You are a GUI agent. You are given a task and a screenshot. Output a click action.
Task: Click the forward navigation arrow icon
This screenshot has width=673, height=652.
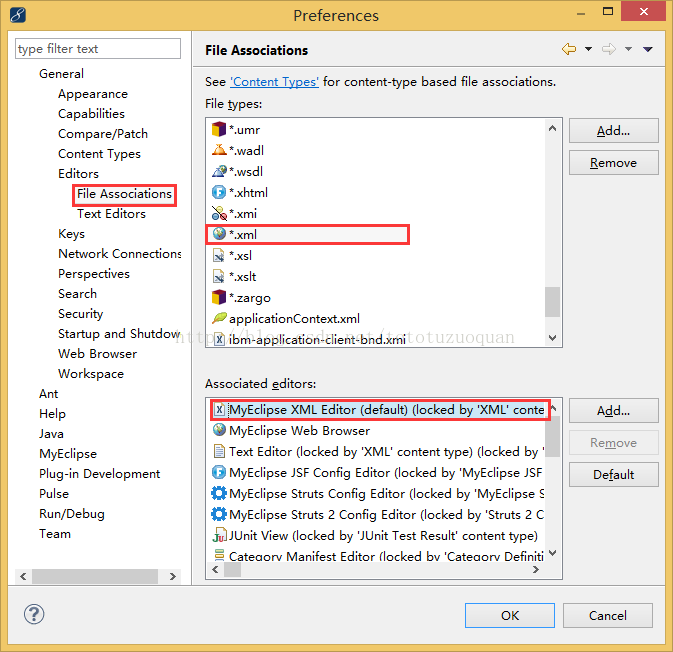[x=609, y=49]
